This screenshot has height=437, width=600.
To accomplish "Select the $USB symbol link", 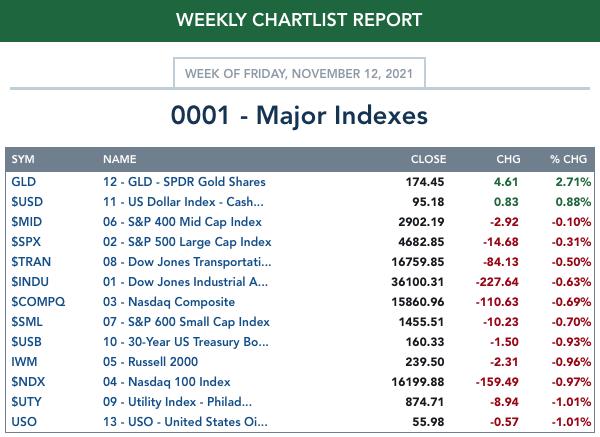I will (x=26, y=342).
